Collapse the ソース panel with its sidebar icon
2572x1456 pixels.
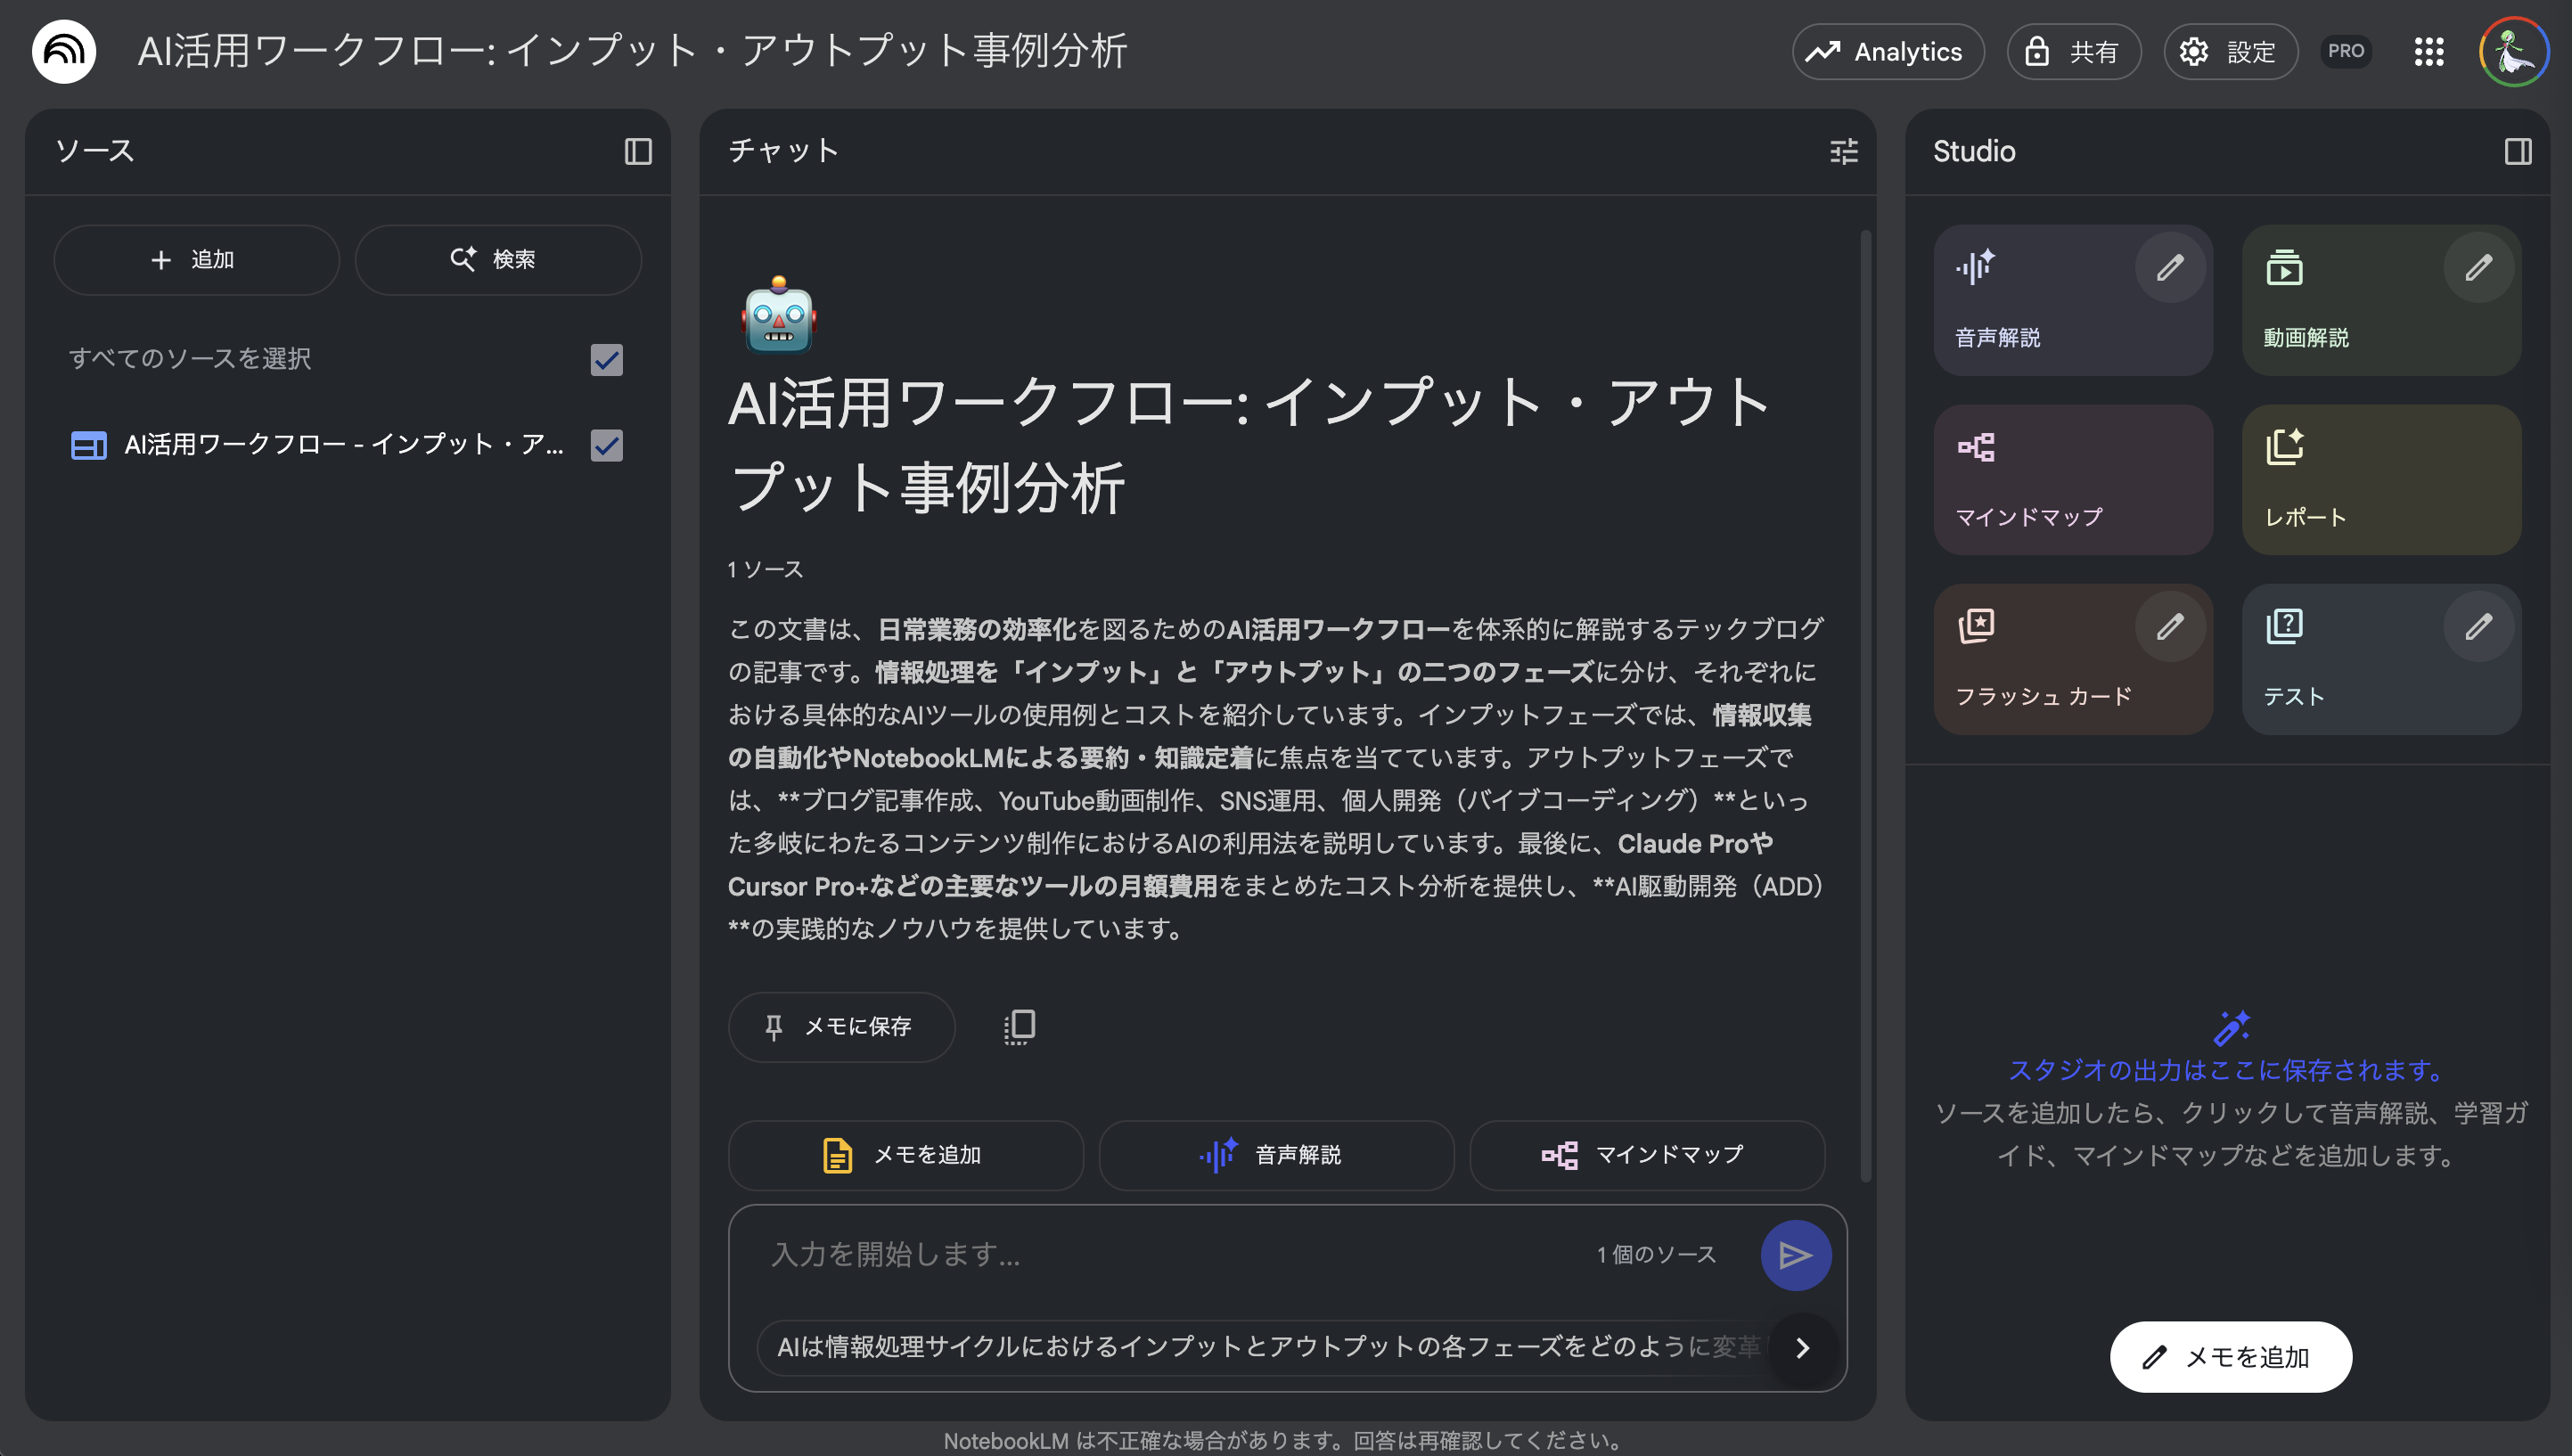(638, 151)
